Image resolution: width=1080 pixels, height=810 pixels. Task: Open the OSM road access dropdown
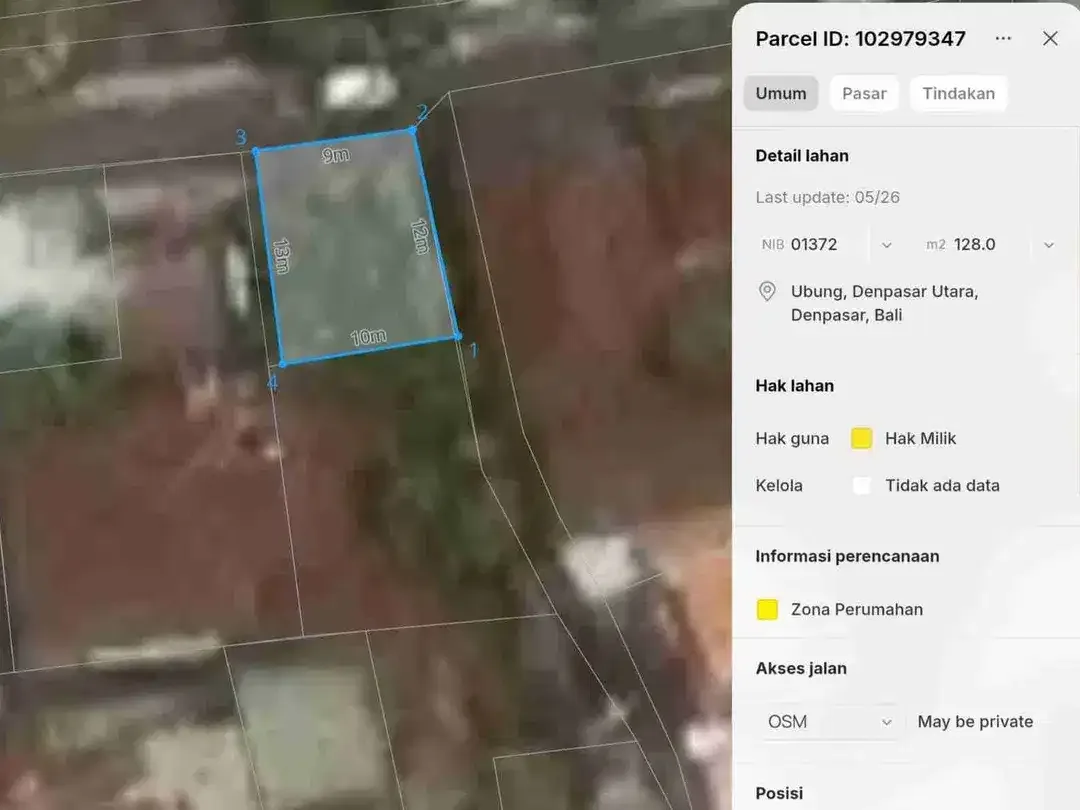point(829,722)
